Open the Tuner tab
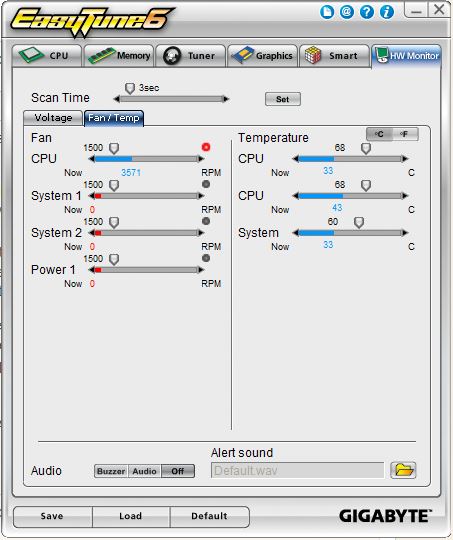The height and width of the screenshot is (540, 453). click(x=191, y=55)
